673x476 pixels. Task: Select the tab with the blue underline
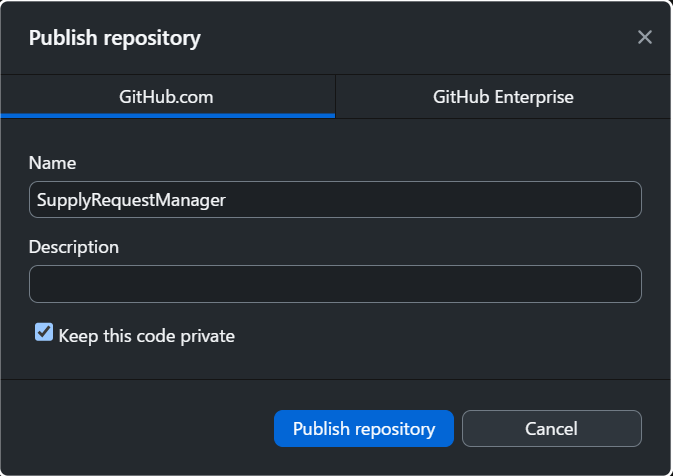(x=167, y=97)
